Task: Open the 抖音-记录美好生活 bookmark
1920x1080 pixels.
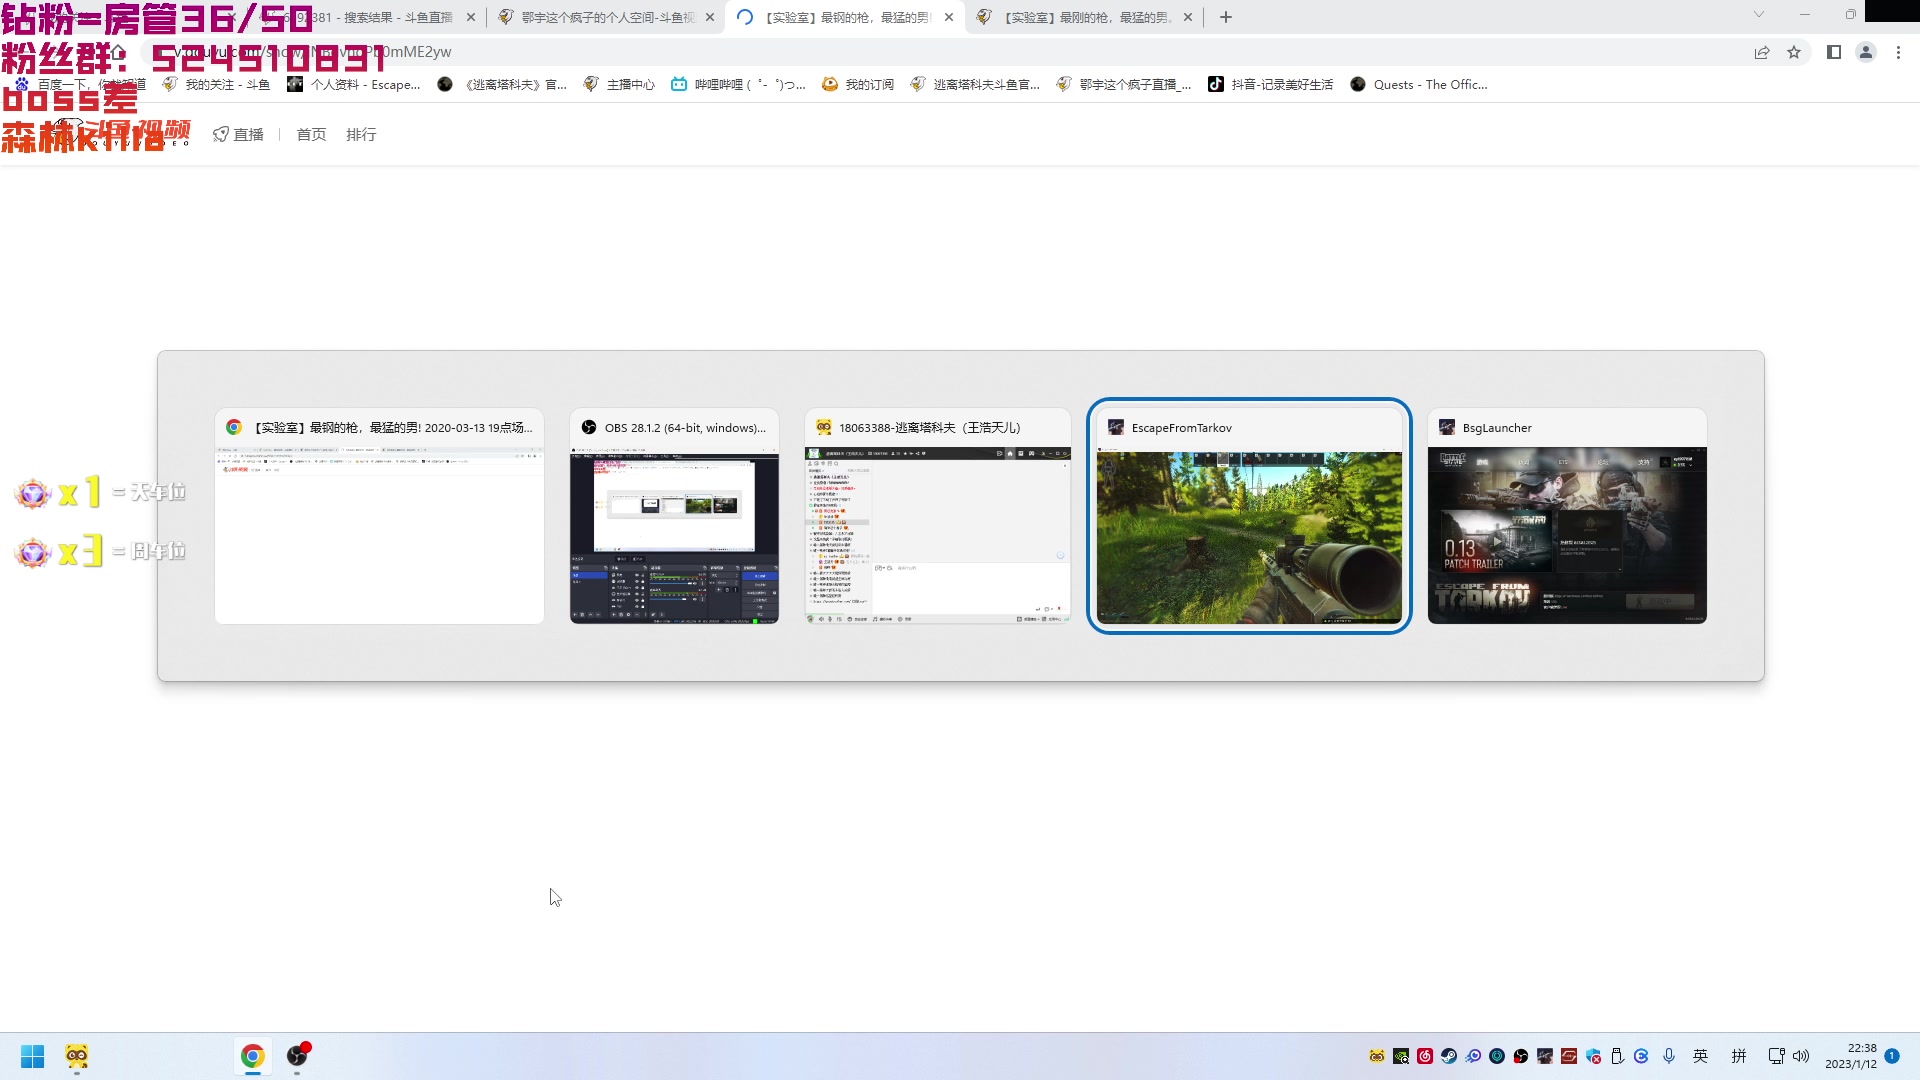Action: (x=1271, y=85)
